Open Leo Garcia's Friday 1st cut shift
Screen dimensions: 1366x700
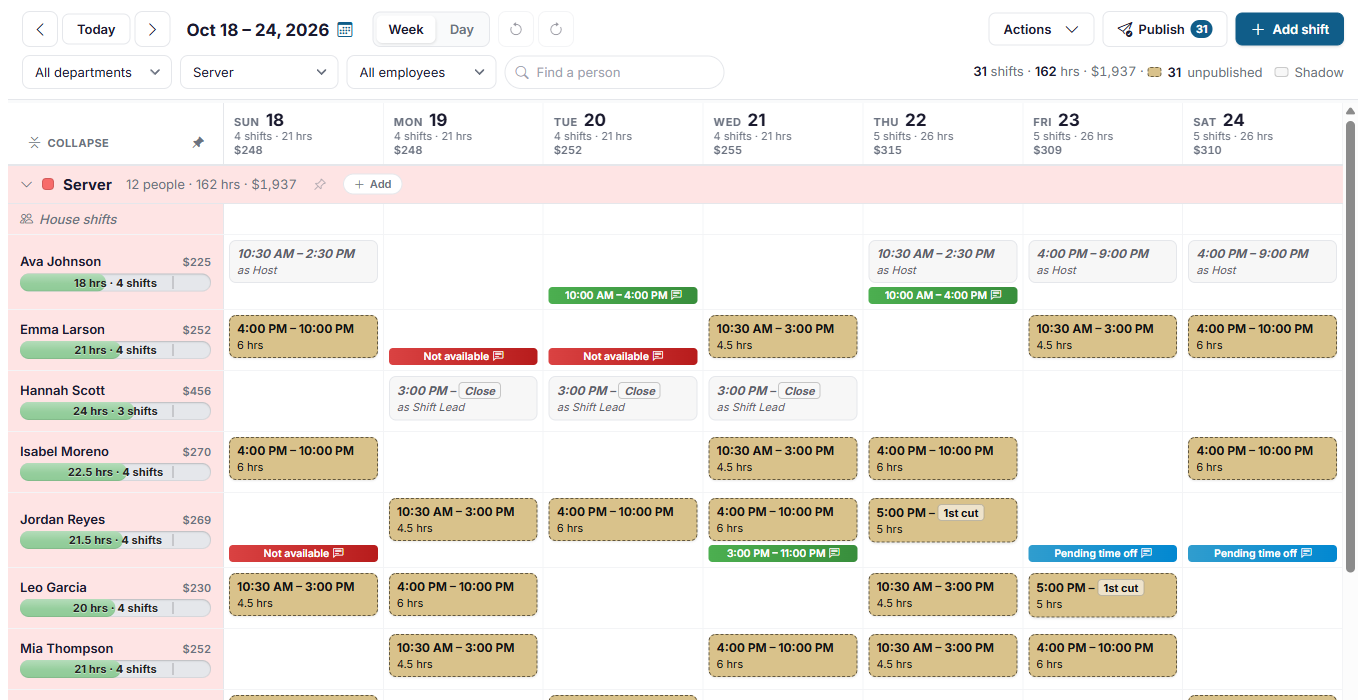point(1103,595)
